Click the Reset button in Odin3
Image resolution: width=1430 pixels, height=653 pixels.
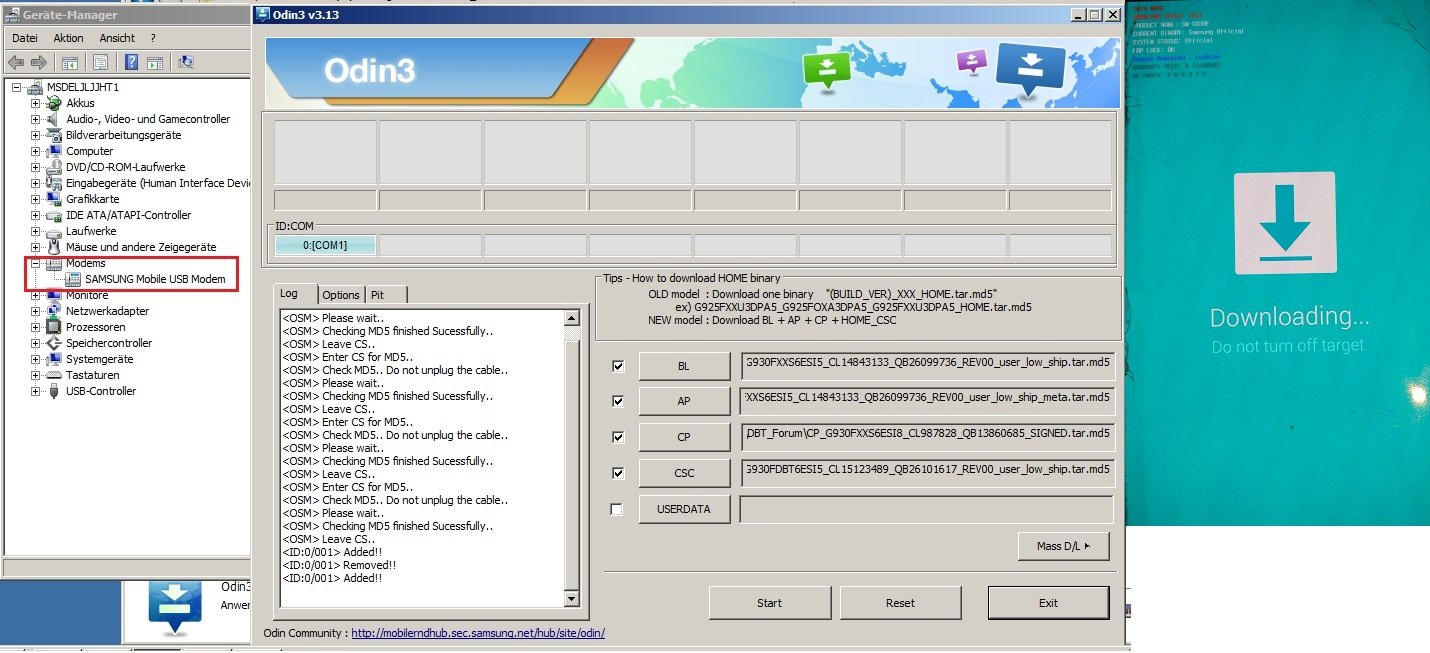coord(900,603)
